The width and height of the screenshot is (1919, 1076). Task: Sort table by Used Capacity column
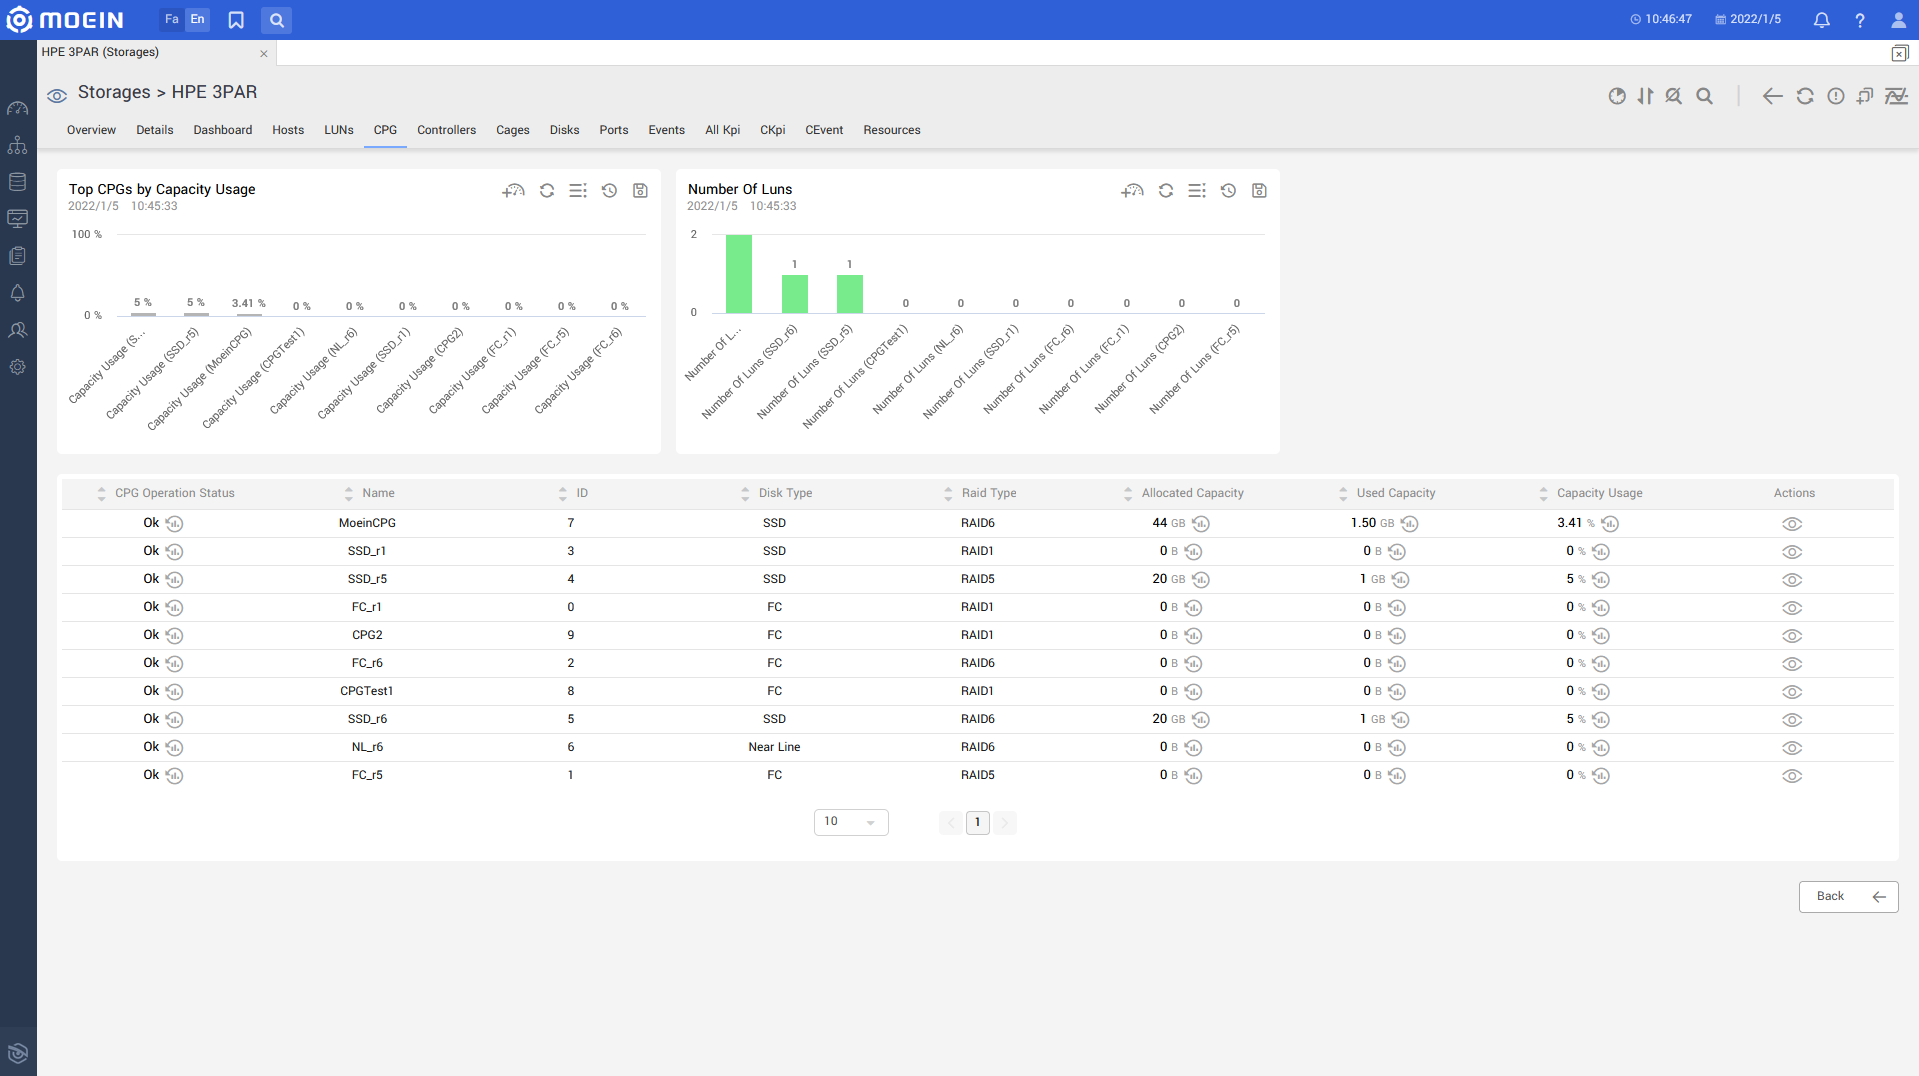click(1343, 494)
